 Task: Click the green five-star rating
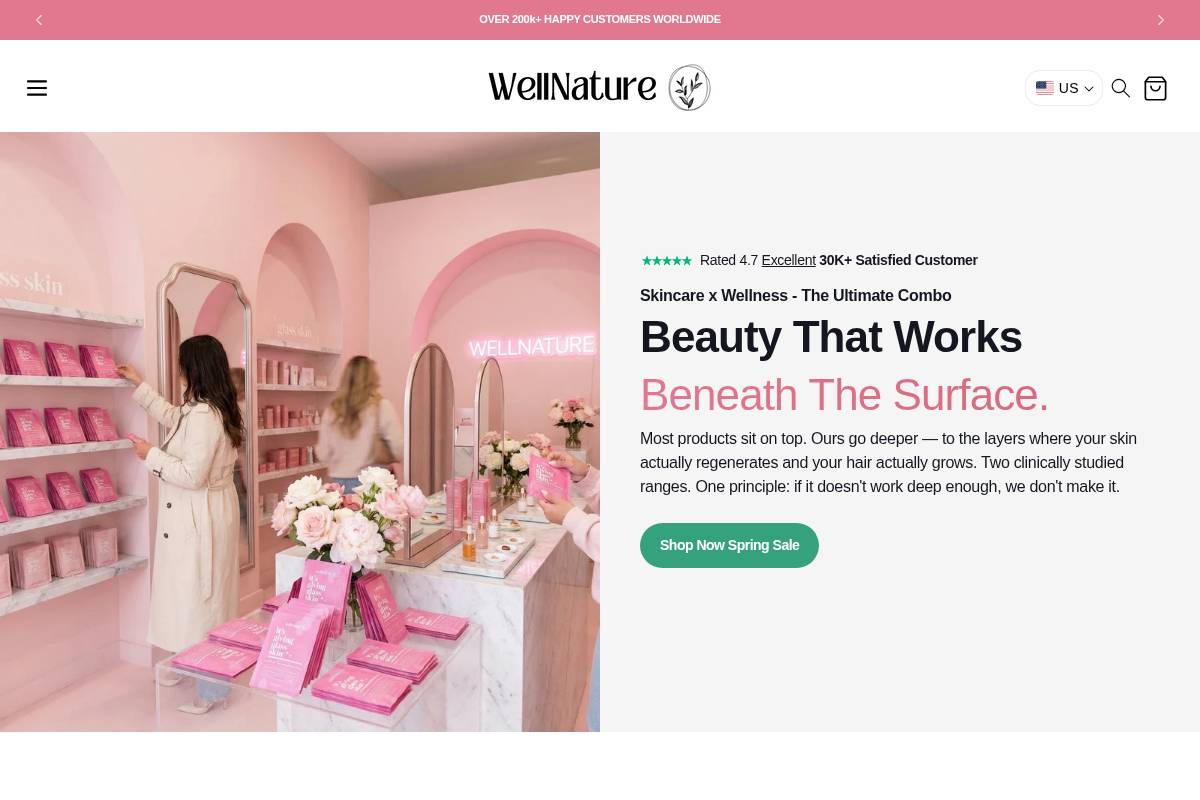666,261
